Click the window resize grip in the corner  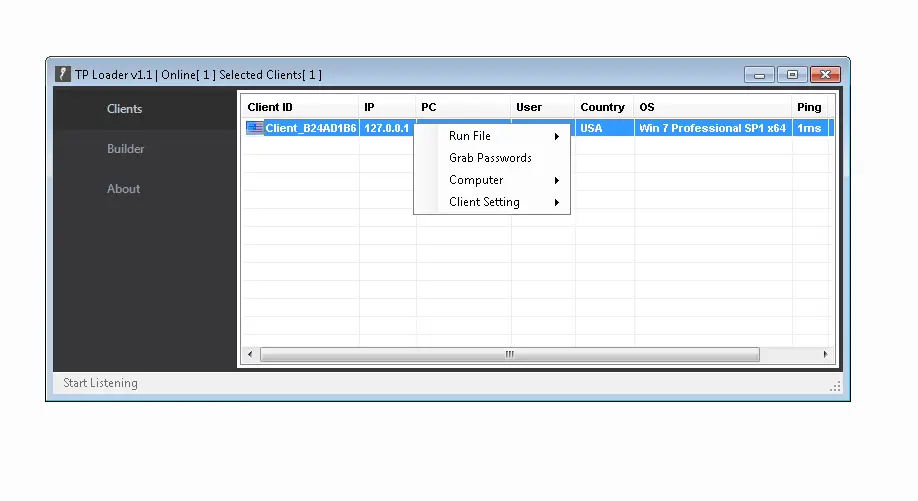(x=835, y=386)
